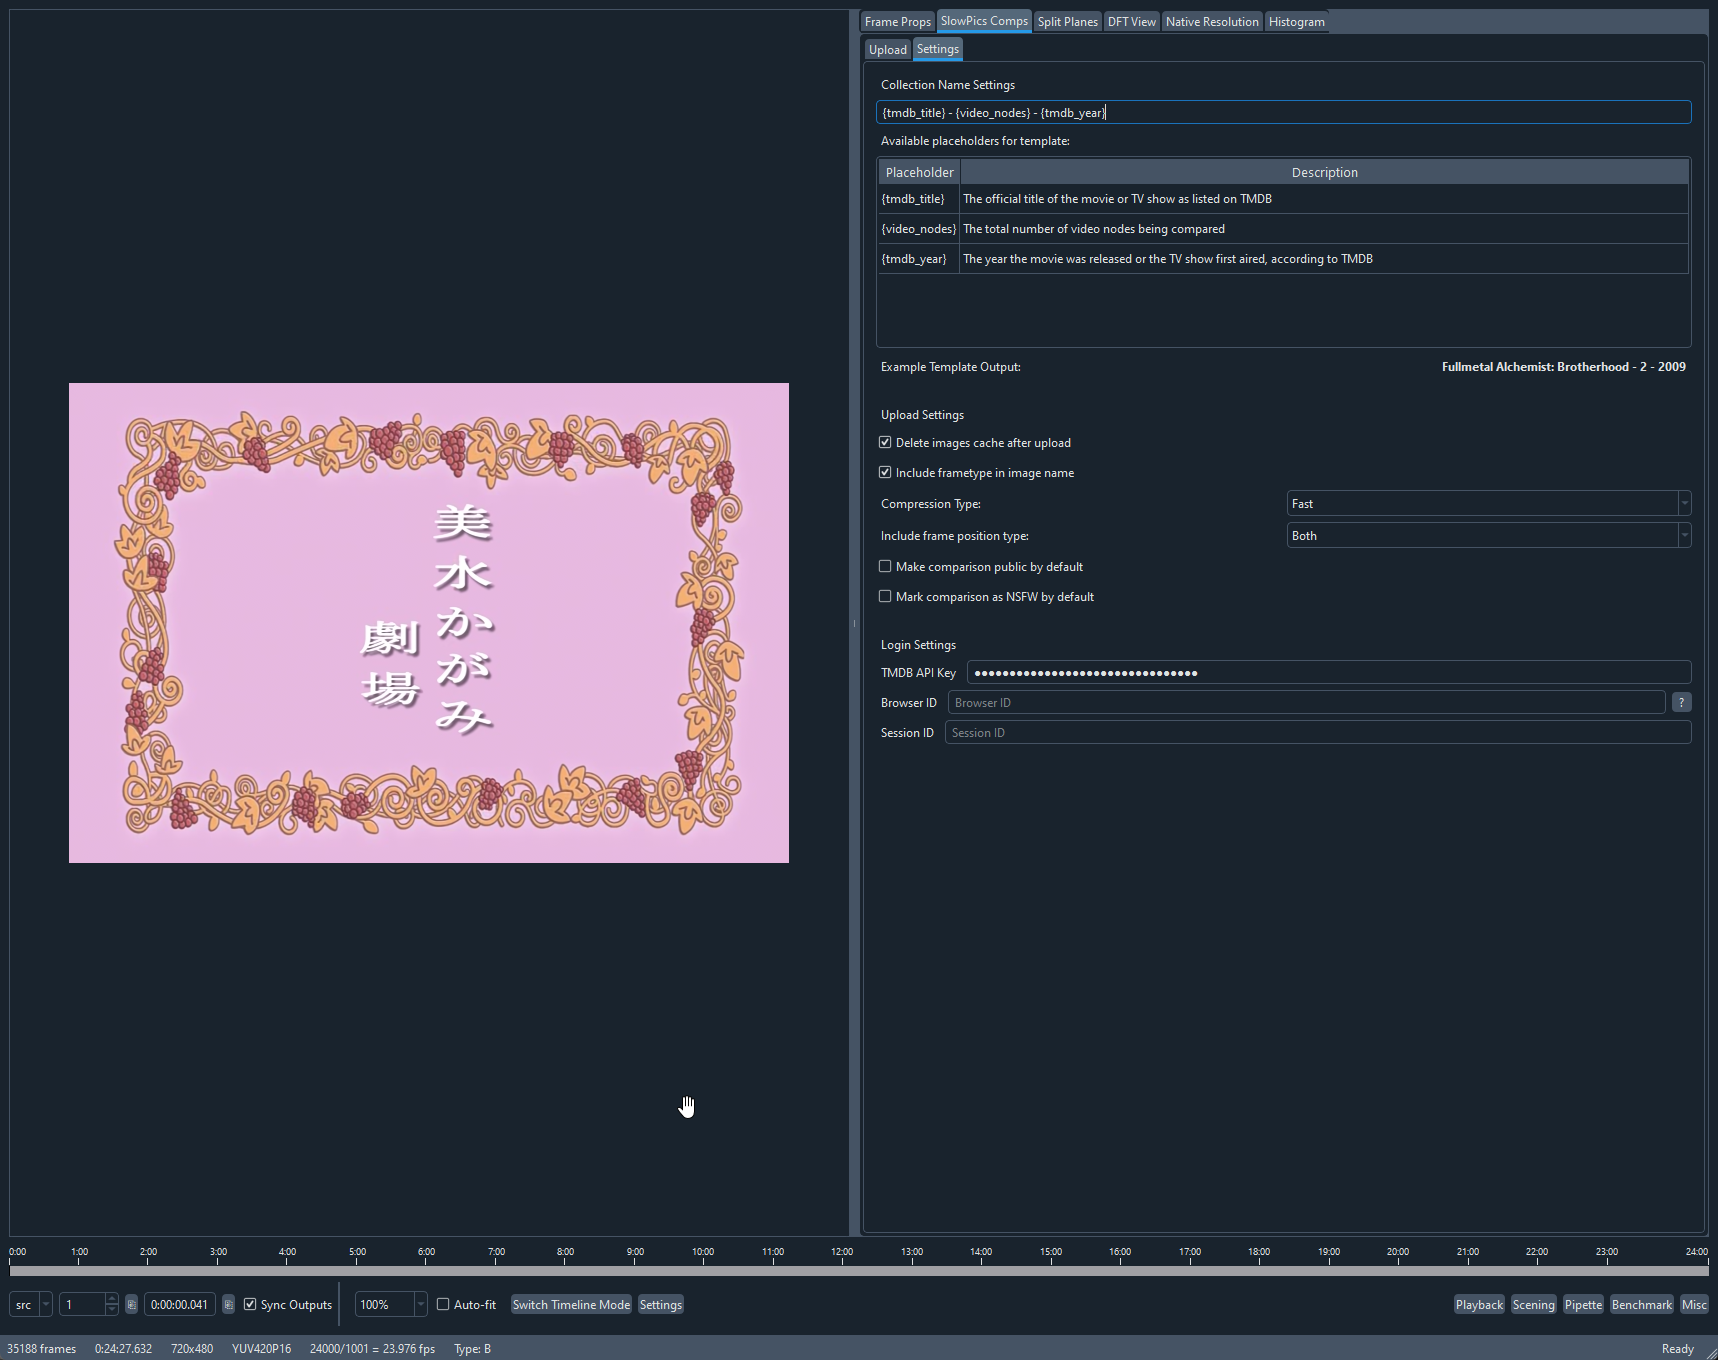The width and height of the screenshot is (1718, 1360).
Task: Toggle the Pipette toolbar panel
Action: pyautogui.click(x=1583, y=1304)
